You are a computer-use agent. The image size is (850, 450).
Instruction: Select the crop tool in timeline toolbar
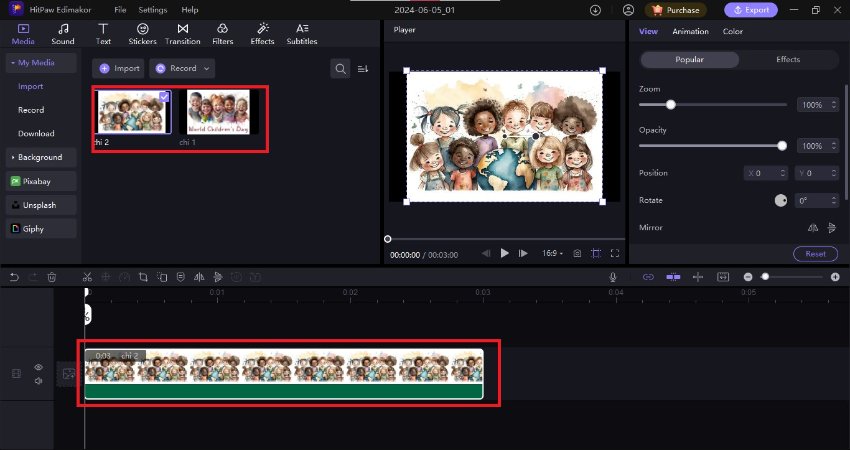click(143, 277)
